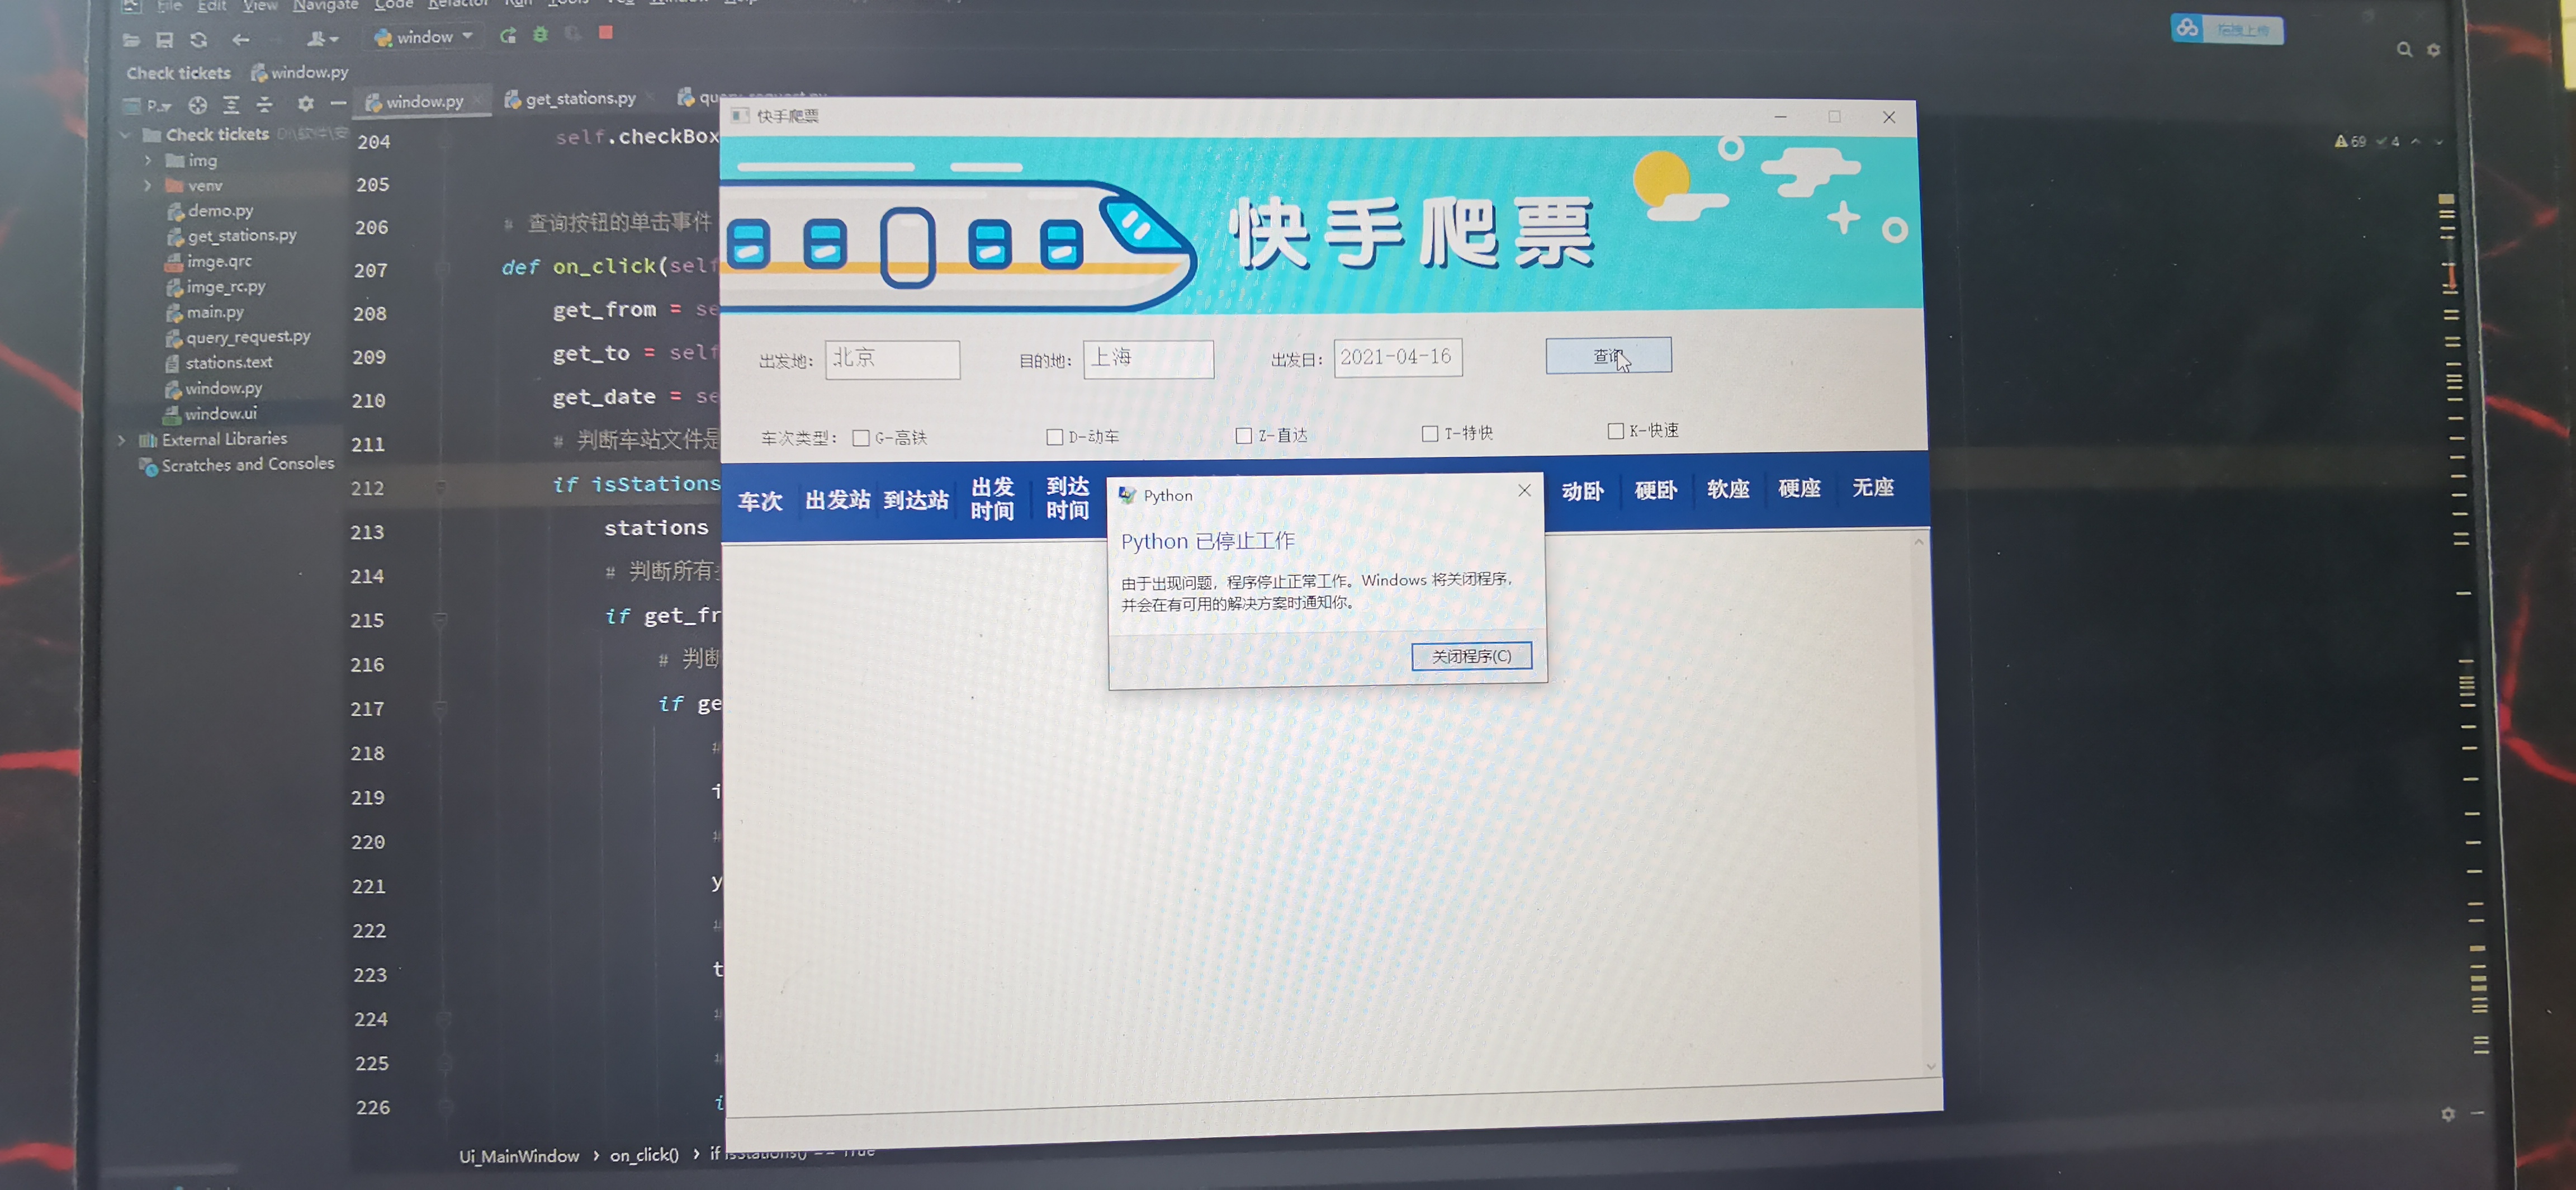Click the Select Opened File target icon
2576x1190 pixels.
tap(198, 105)
